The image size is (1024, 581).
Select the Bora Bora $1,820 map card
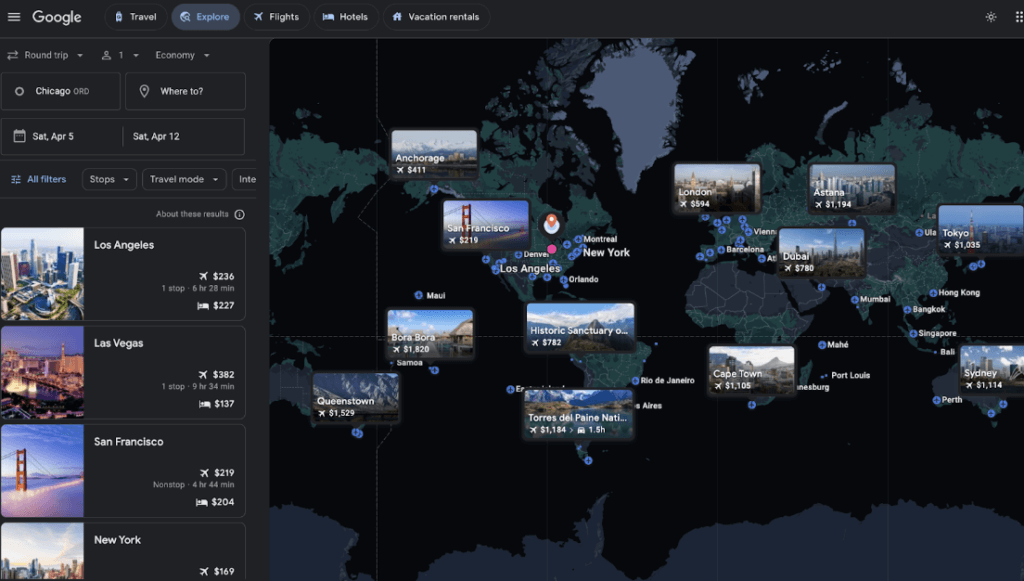[x=430, y=334]
